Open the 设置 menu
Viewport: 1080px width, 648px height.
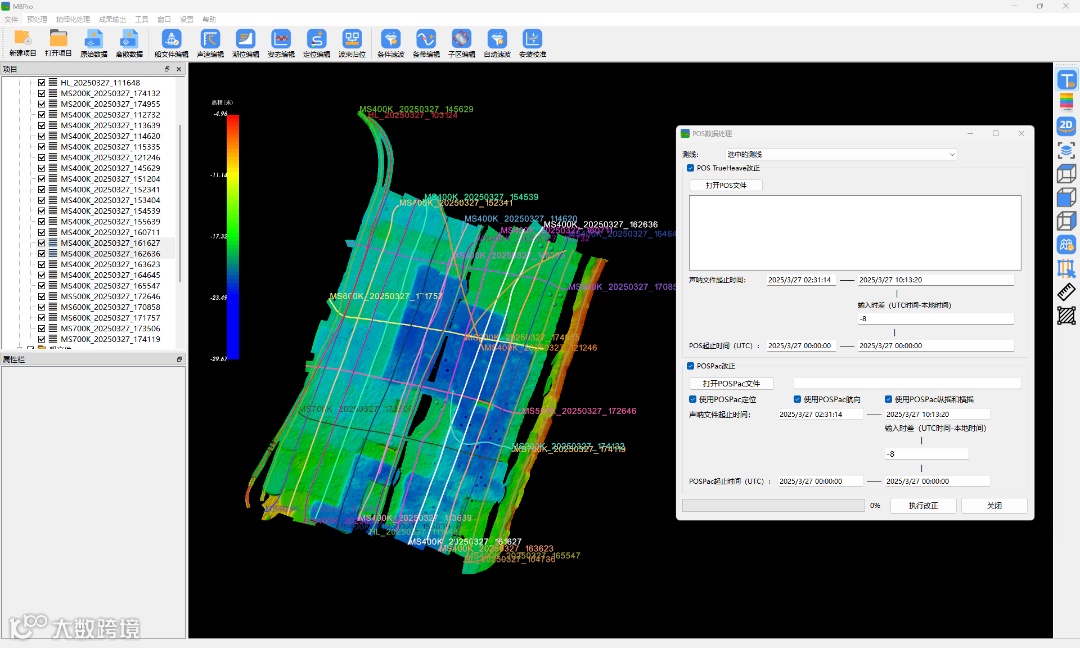click(x=187, y=19)
